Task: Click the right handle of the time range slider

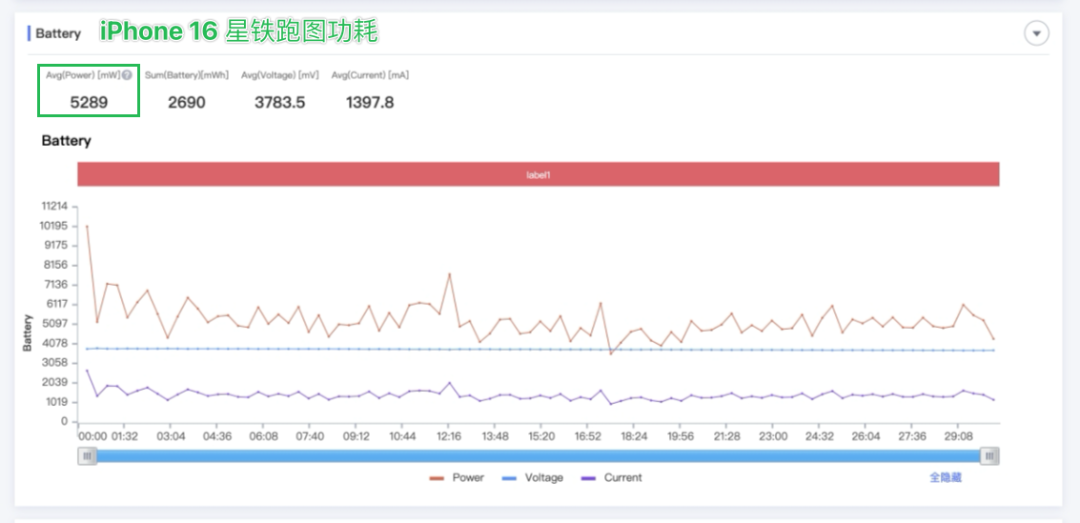Action: click(989, 456)
